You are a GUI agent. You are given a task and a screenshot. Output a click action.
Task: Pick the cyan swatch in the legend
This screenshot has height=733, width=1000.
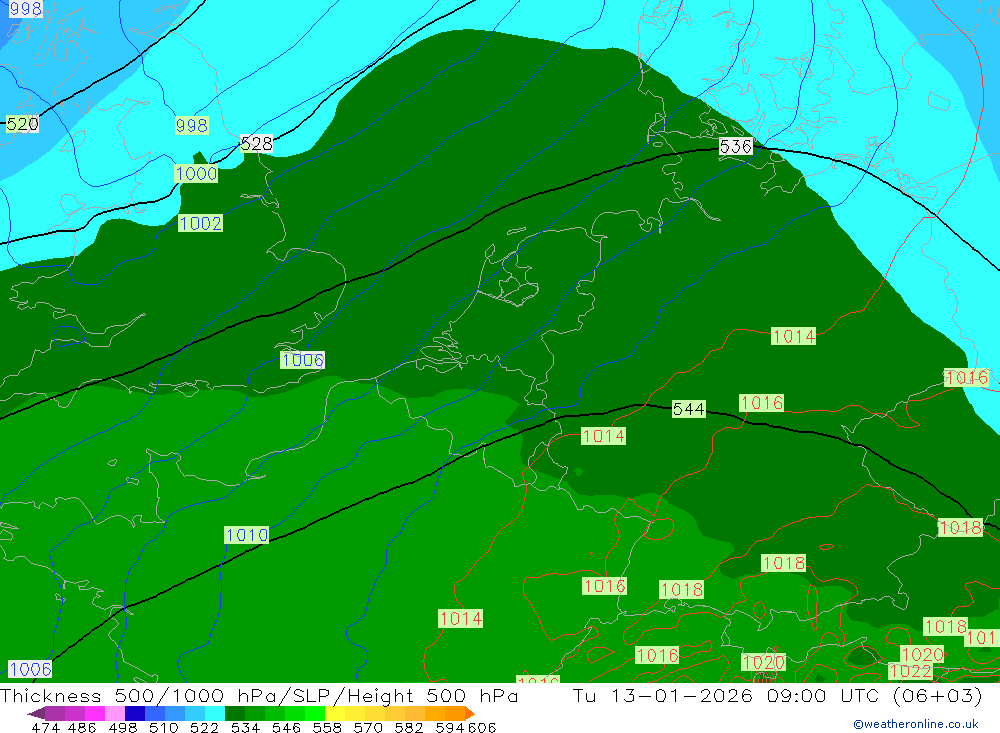point(215,713)
